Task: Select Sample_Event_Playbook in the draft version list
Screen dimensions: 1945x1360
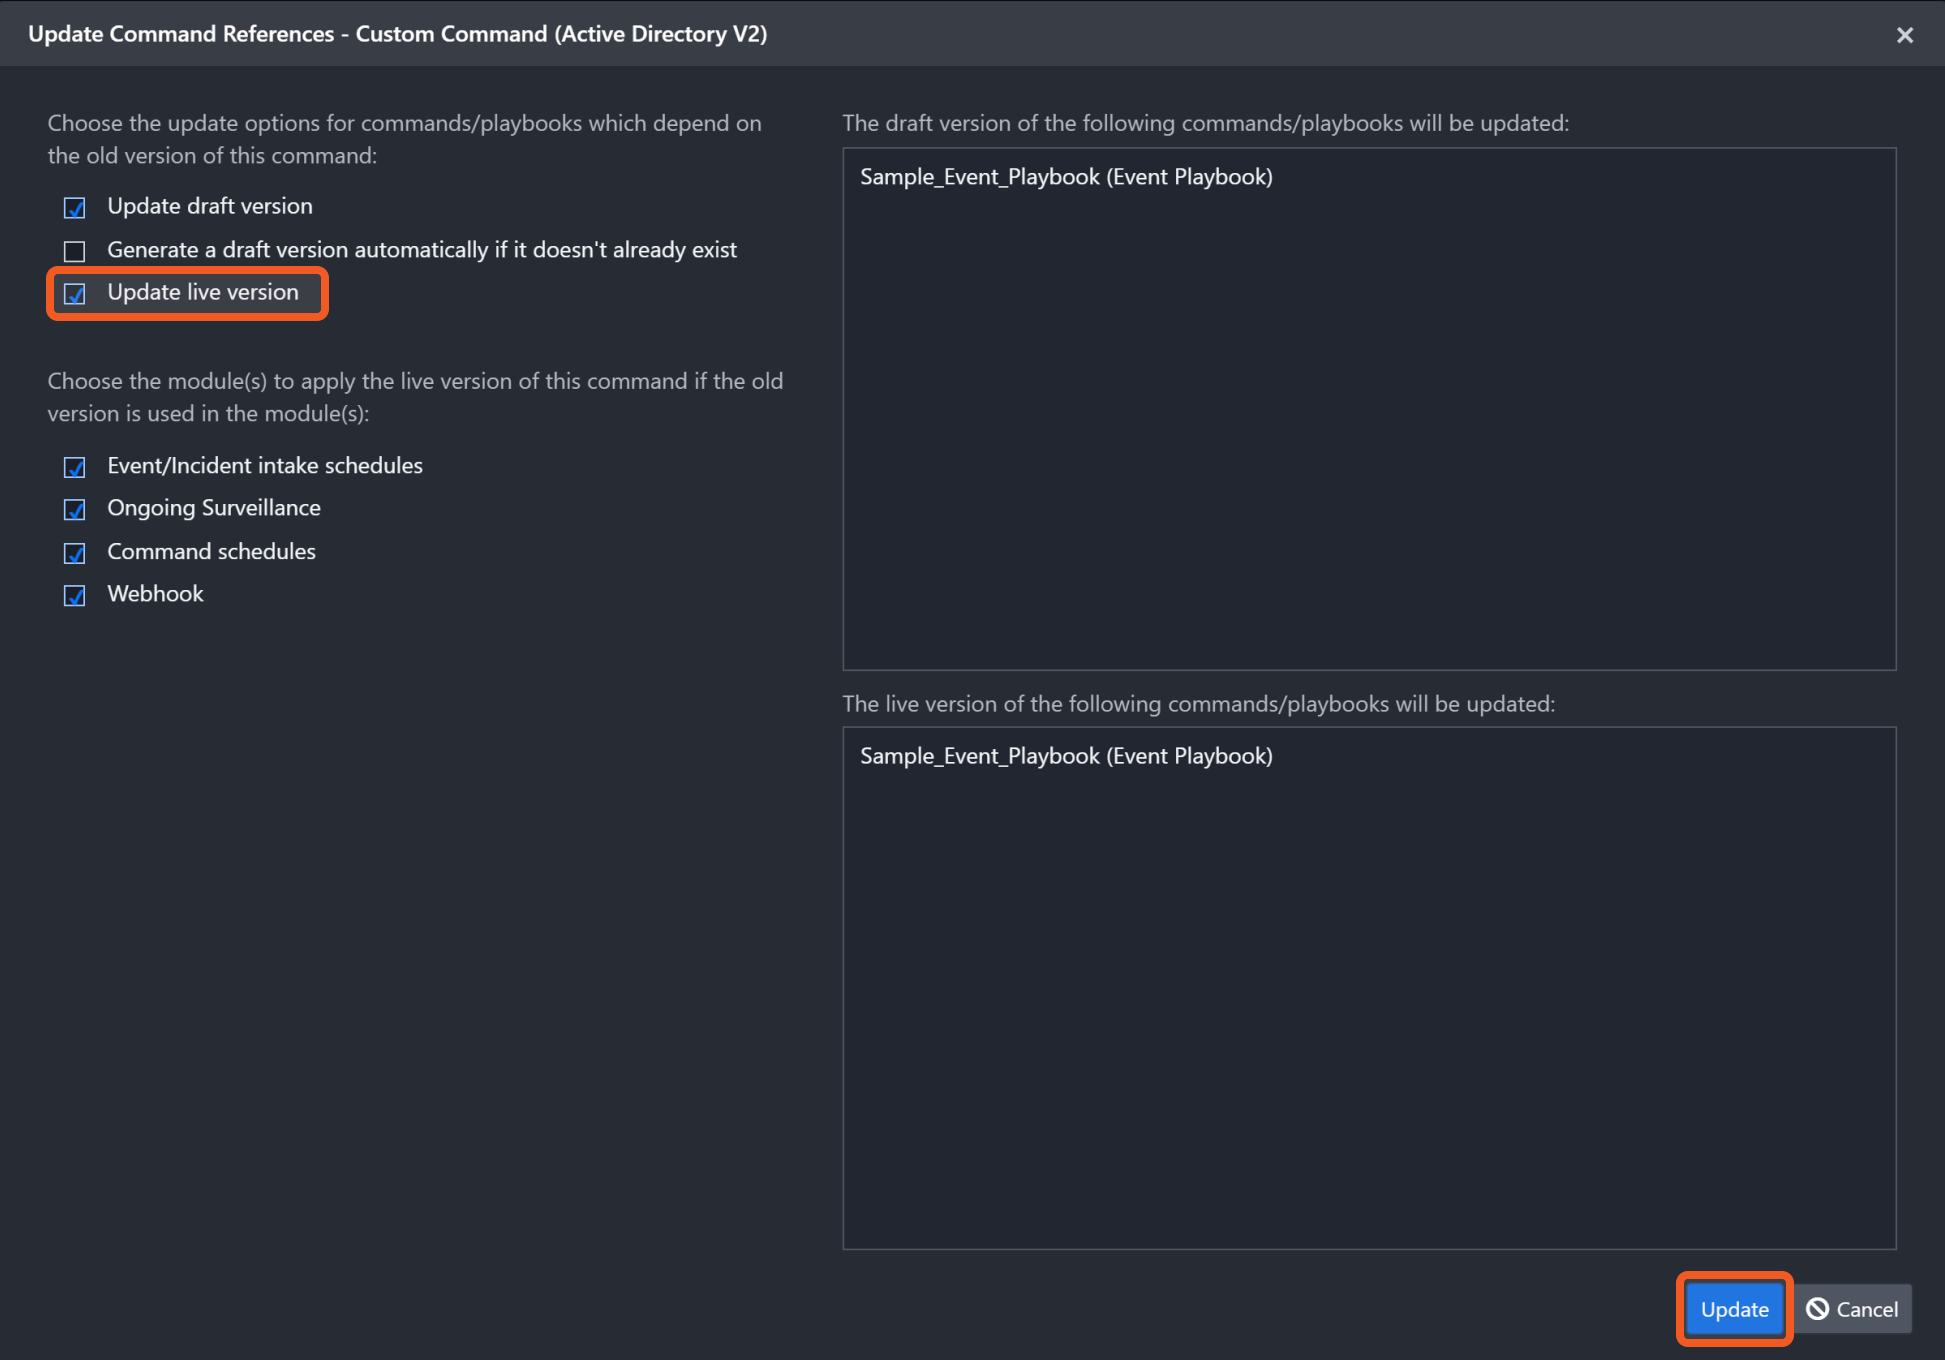Action: coord(1066,177)
